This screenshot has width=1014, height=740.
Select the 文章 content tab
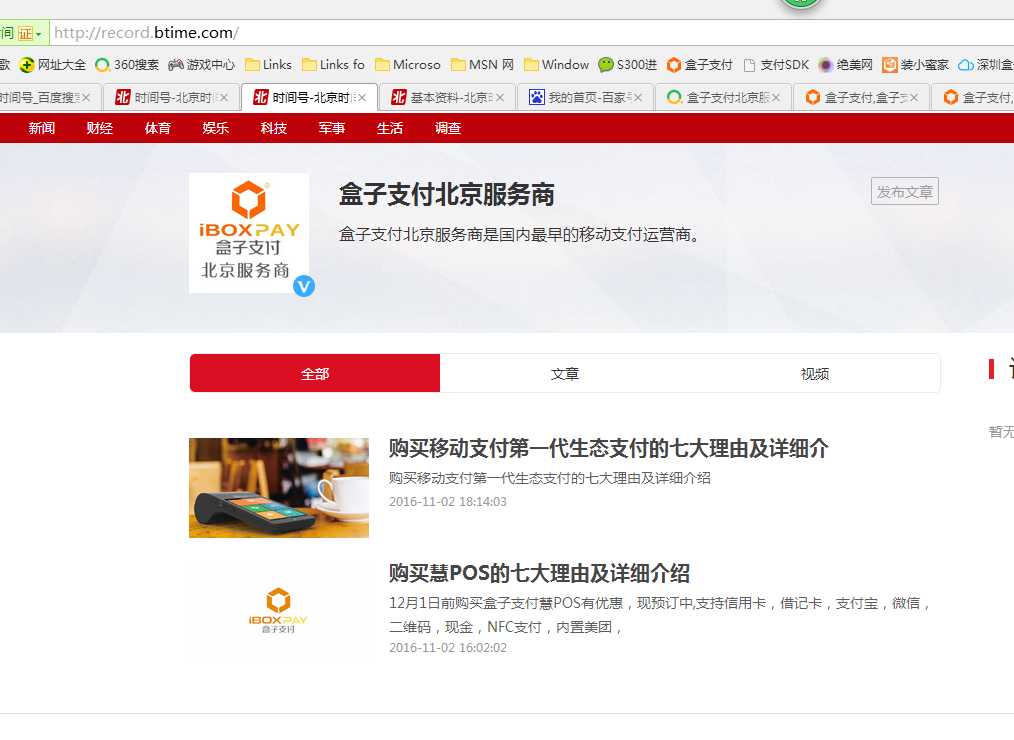click(x=565, y=373)
